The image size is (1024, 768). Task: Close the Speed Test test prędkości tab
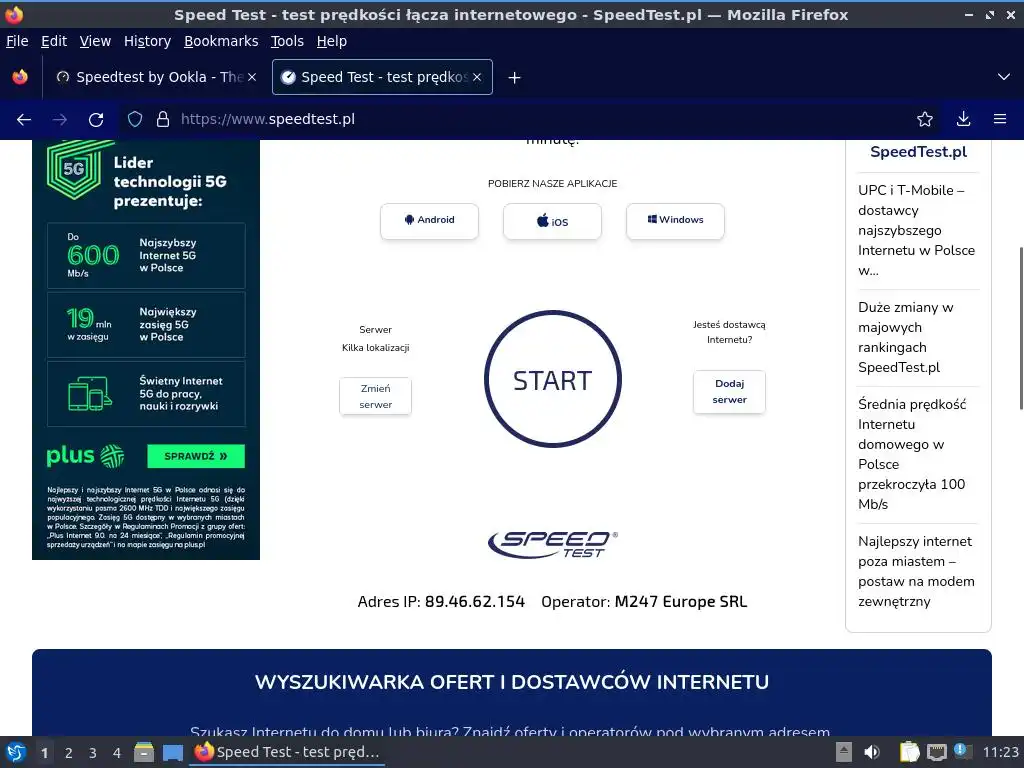click(x=477, y=77)
